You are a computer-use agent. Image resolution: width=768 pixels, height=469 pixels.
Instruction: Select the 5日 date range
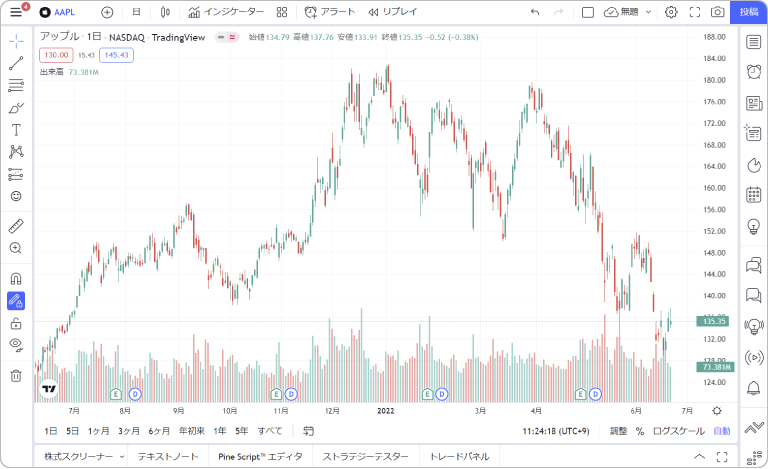coord(72,431)
